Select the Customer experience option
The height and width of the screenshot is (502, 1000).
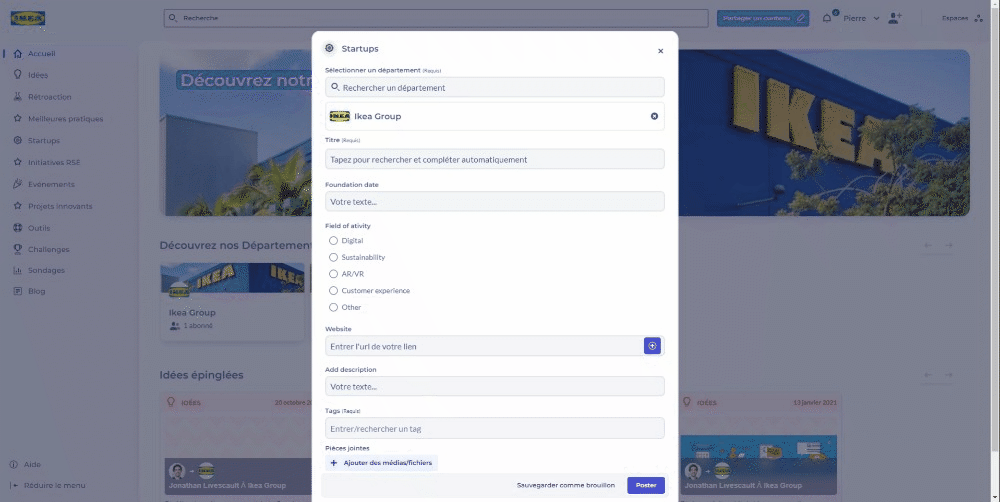coord(334,291)
